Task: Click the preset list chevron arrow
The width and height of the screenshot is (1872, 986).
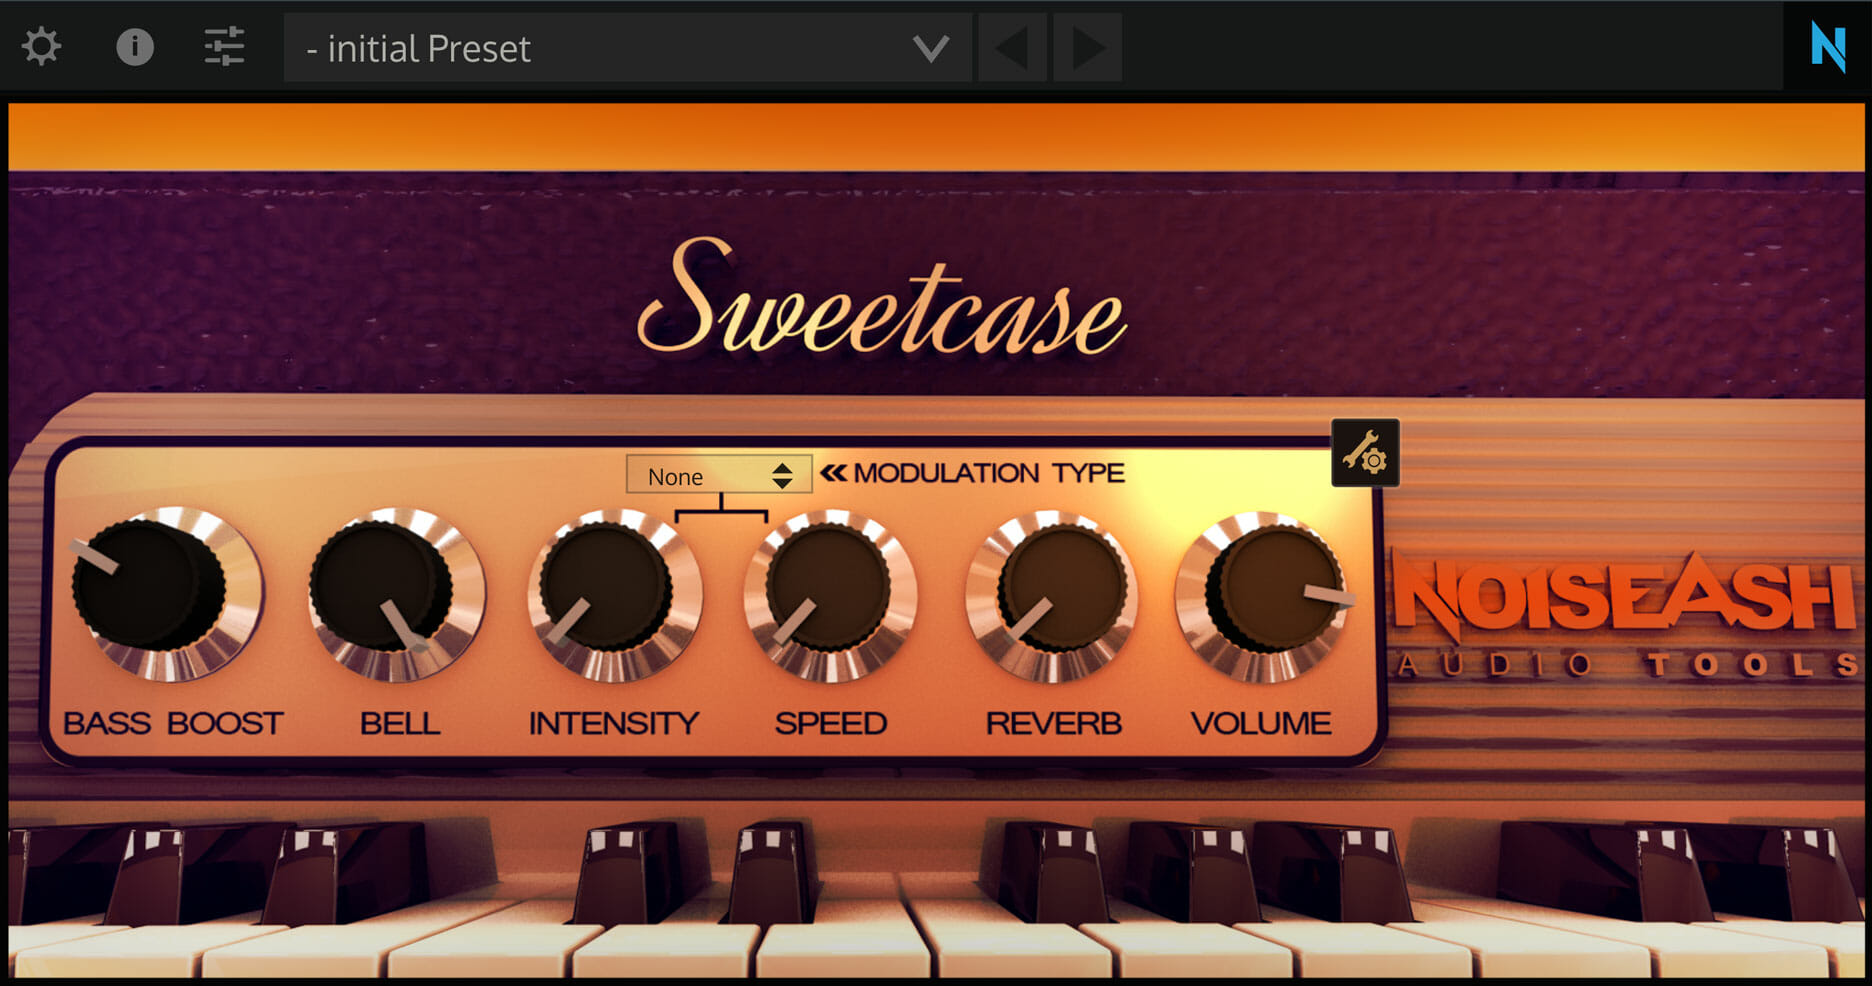Action: [x=931, y=47]
